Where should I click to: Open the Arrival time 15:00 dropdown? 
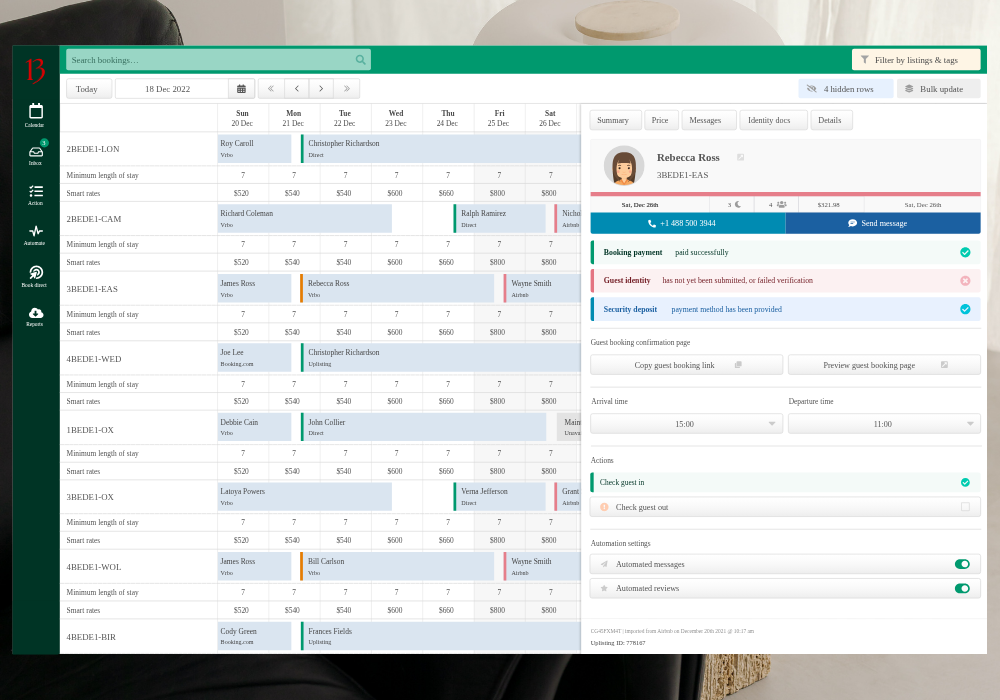[x=686, y=424]
